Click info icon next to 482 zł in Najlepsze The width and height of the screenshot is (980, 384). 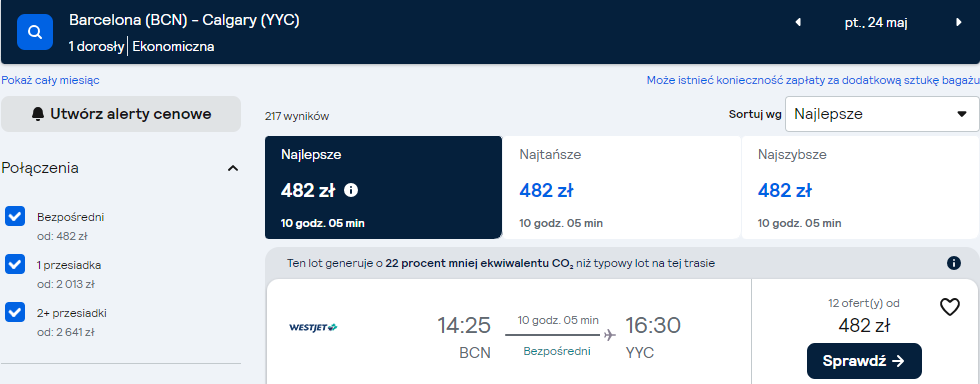pos(351,190)
